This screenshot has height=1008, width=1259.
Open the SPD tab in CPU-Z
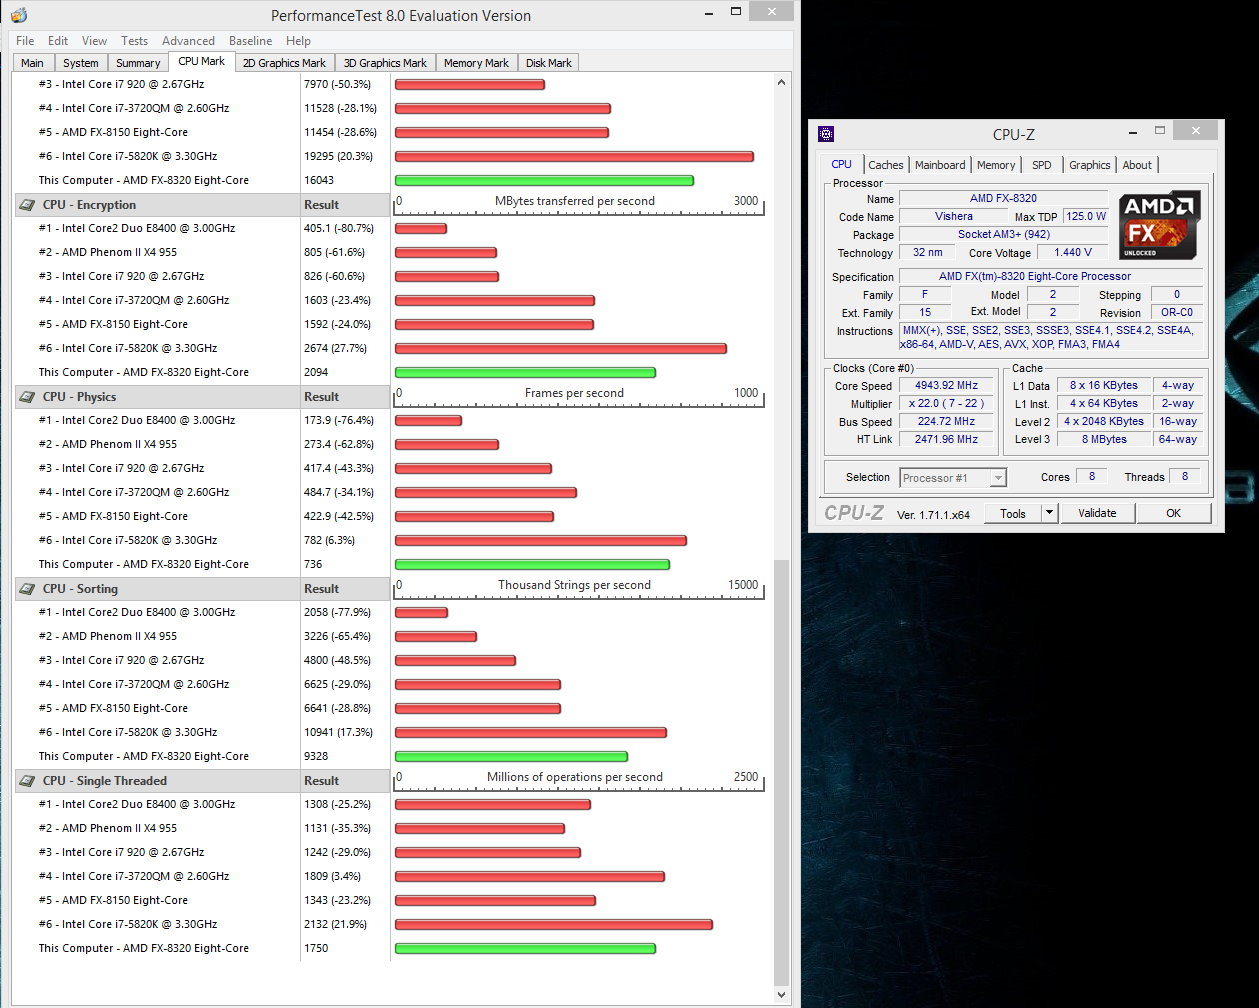click(1042, 165)
